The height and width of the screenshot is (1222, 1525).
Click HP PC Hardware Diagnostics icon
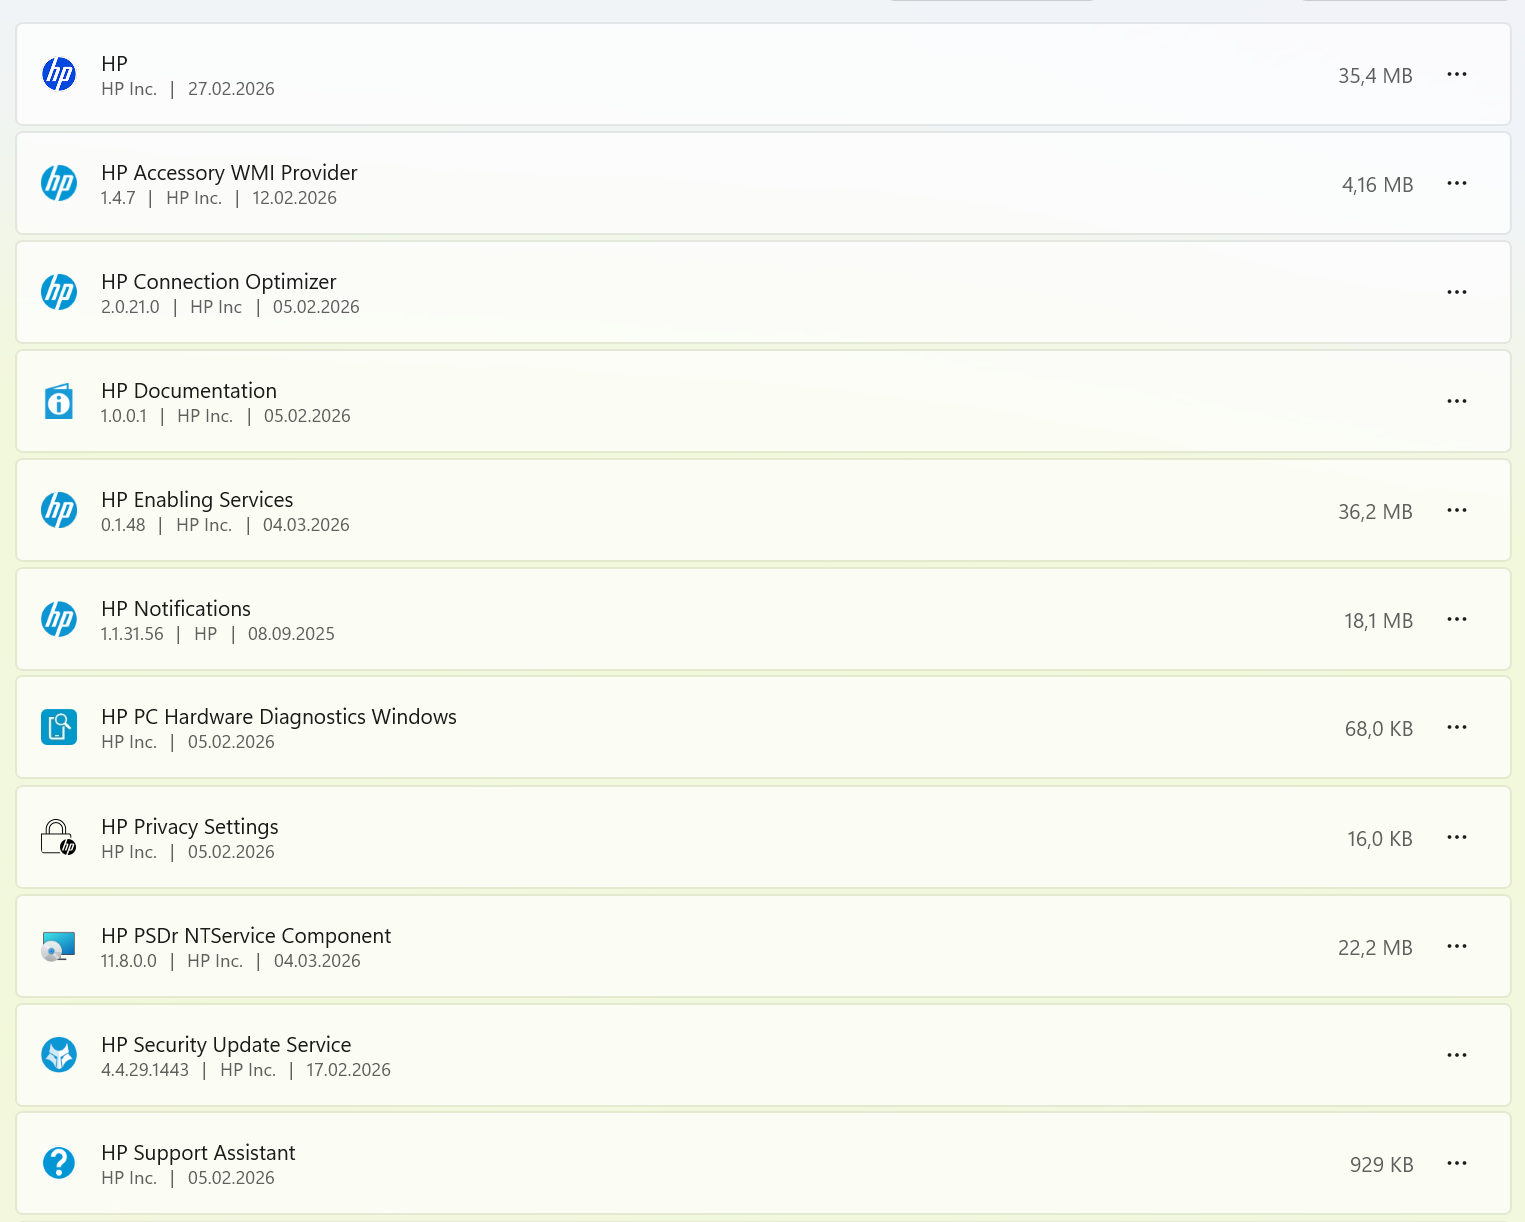click(59, 727)
